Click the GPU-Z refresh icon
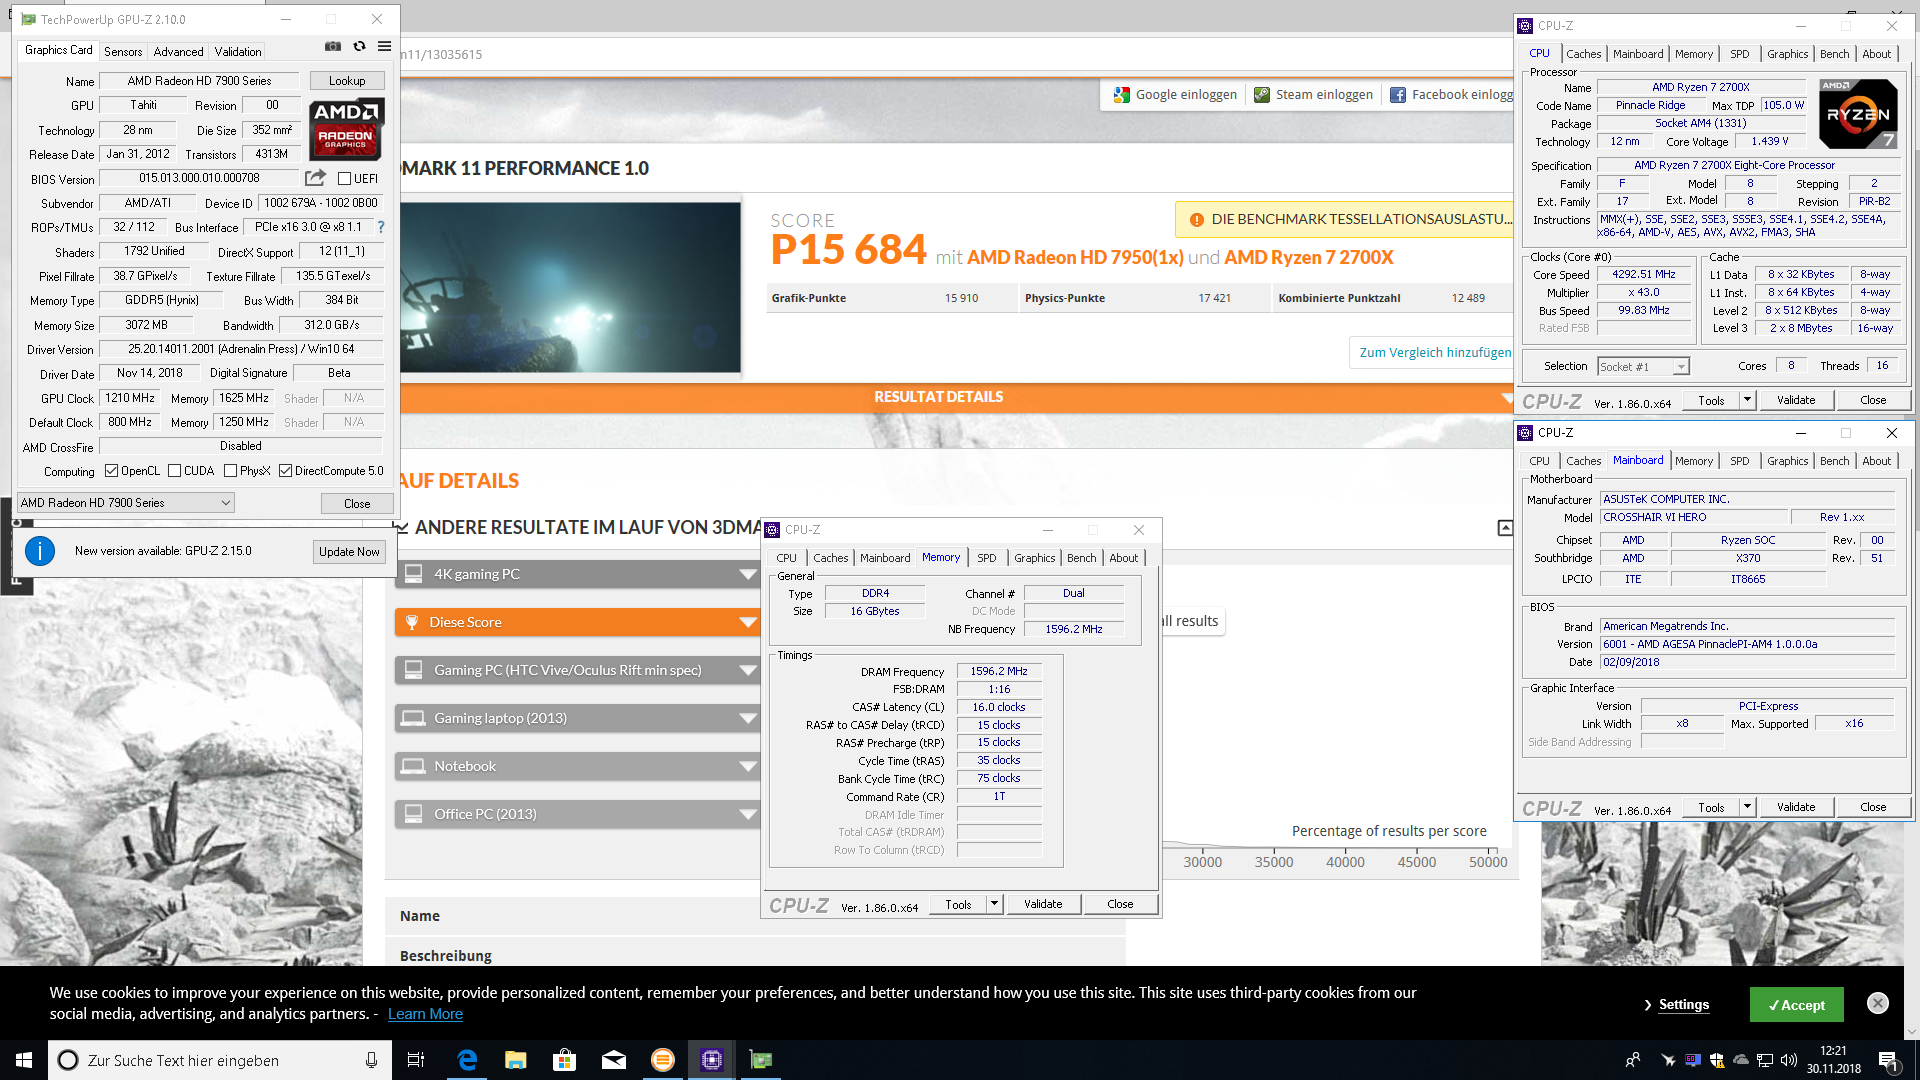 (x=360, y=46)
